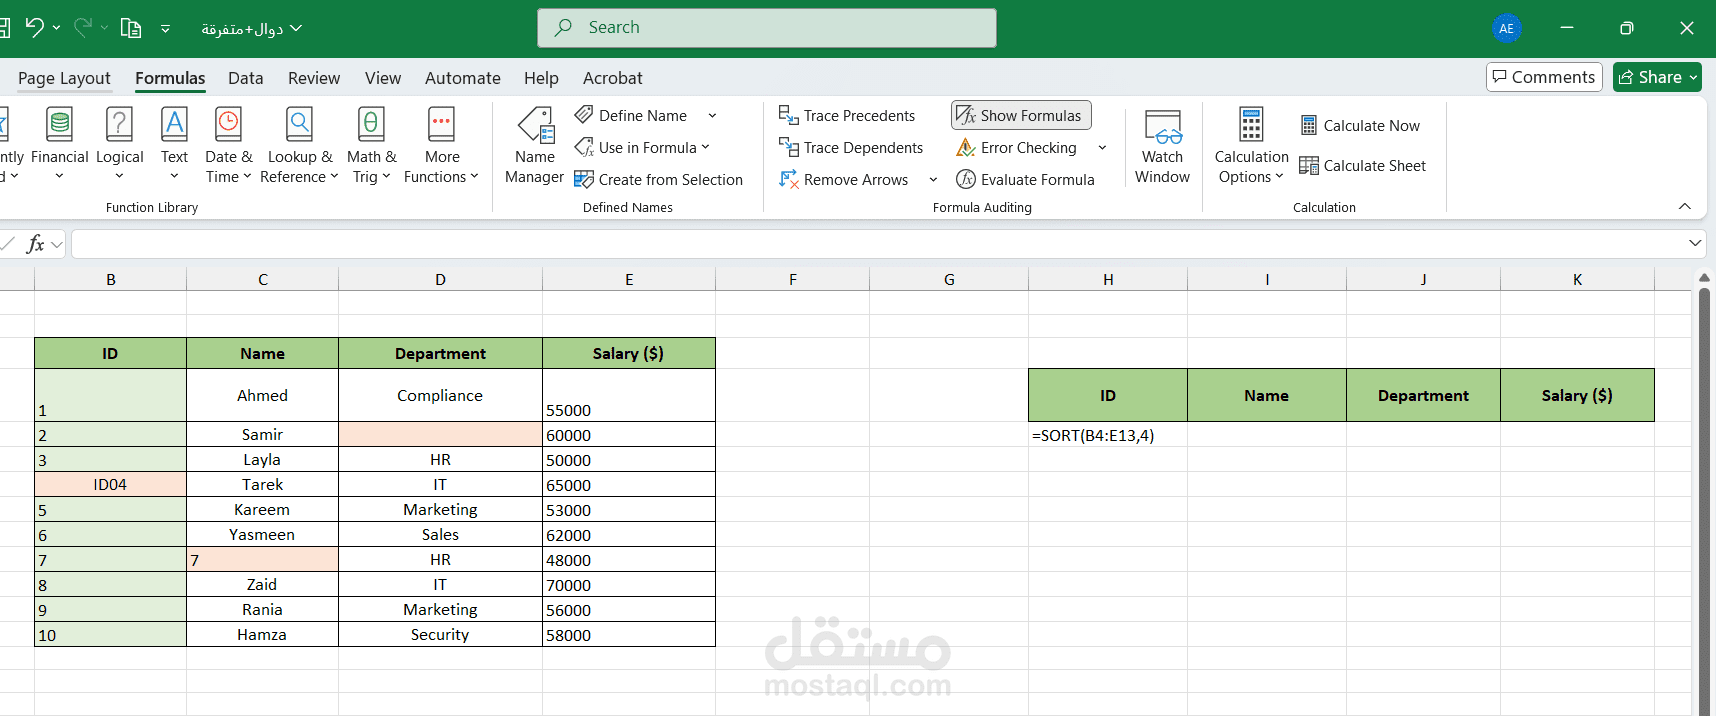Select the Formulas tab

point(170,78)
